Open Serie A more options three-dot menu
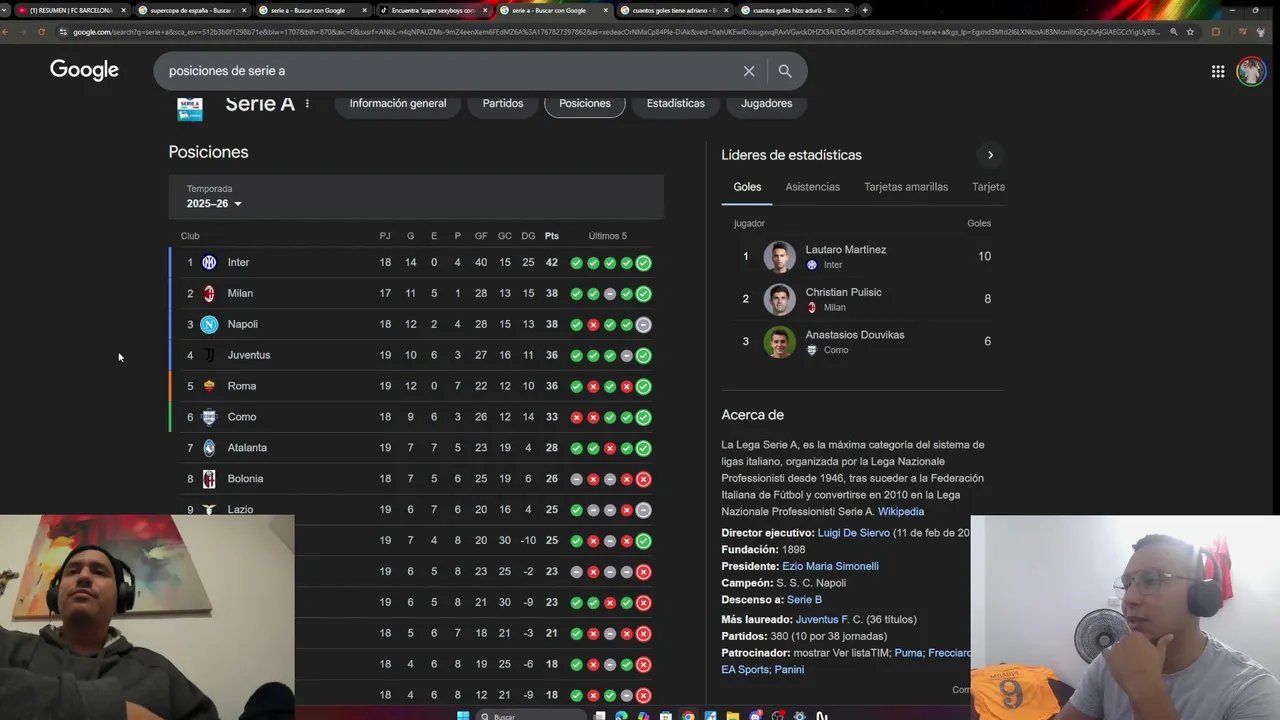Screen dimensions: 1280x720 307,104
